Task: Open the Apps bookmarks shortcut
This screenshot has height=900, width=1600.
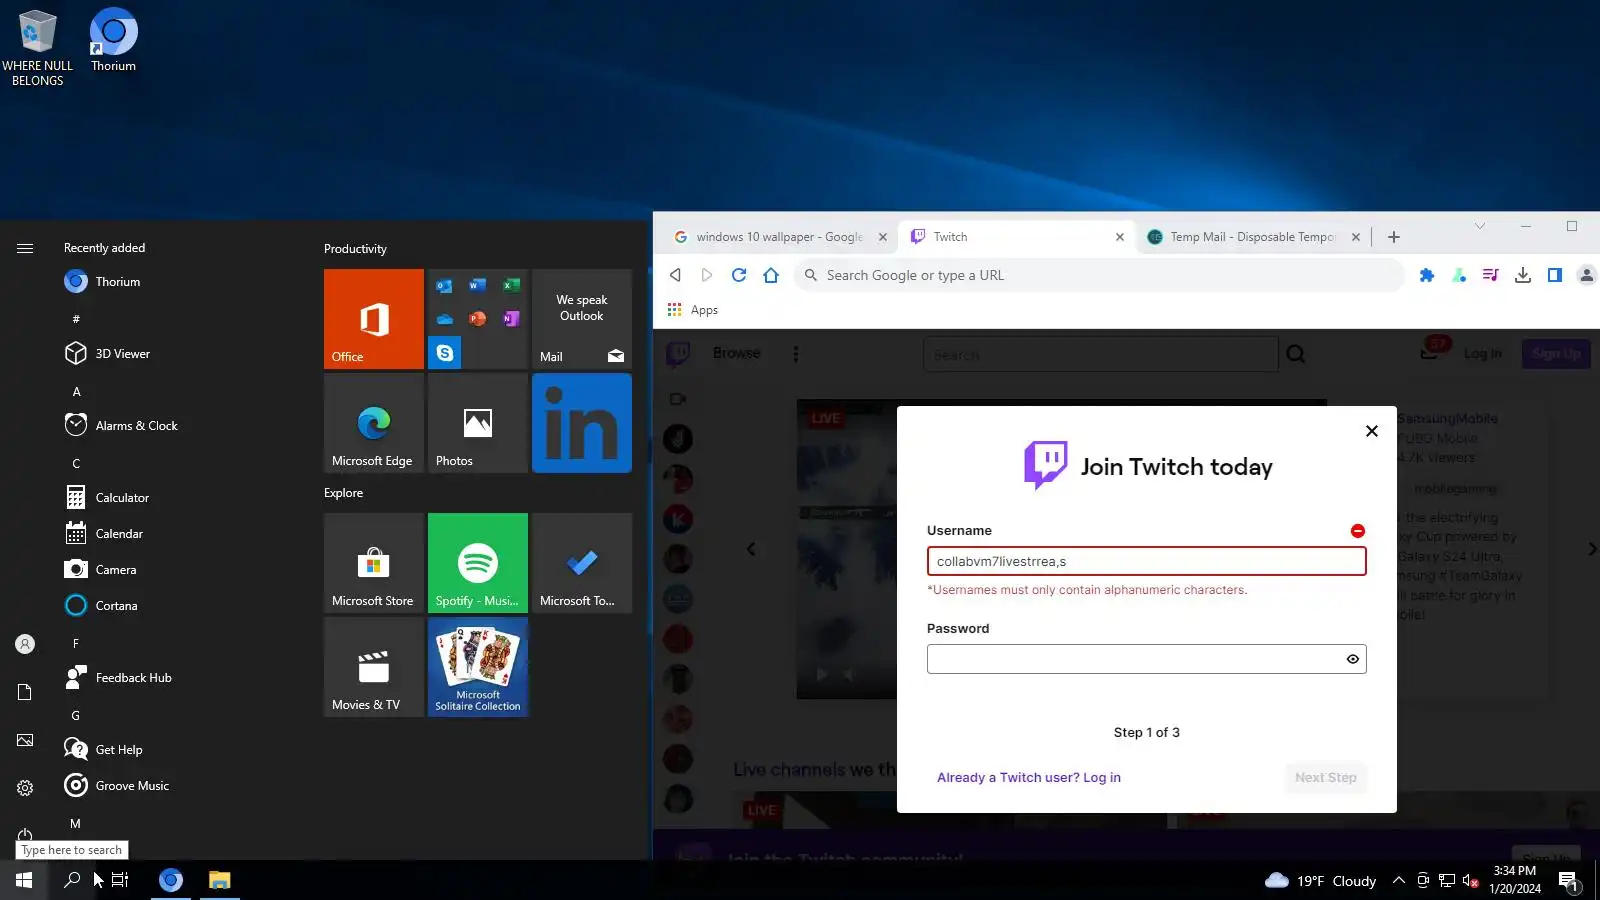Action: pos(693,310)
